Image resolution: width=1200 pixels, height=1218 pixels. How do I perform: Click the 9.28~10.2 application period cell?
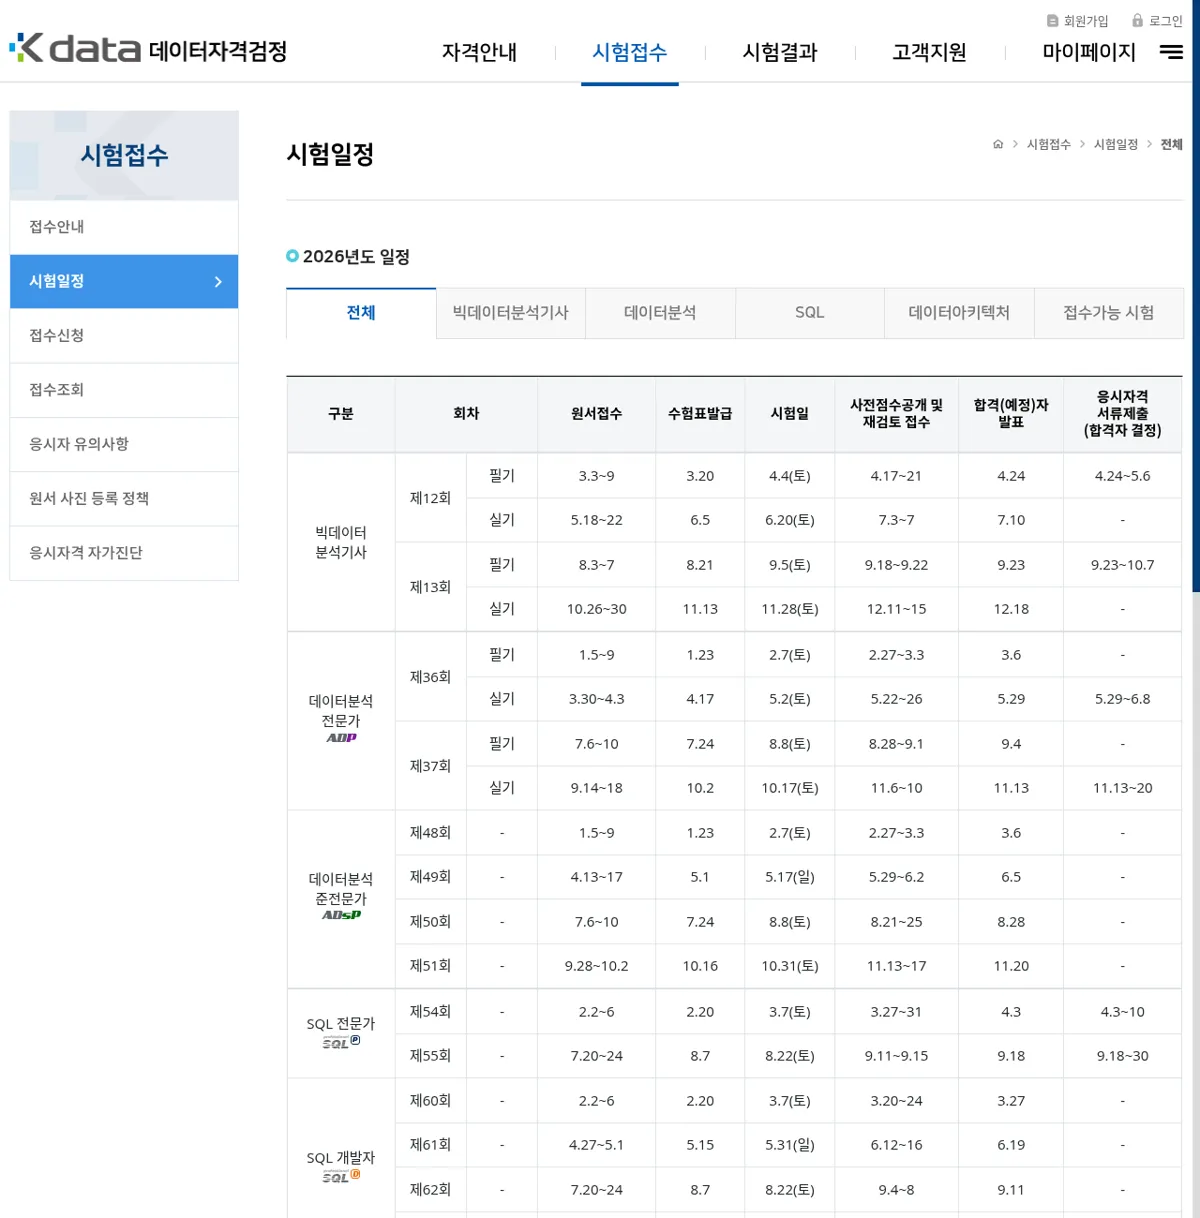pyautogui.click(x=596, y=966)
